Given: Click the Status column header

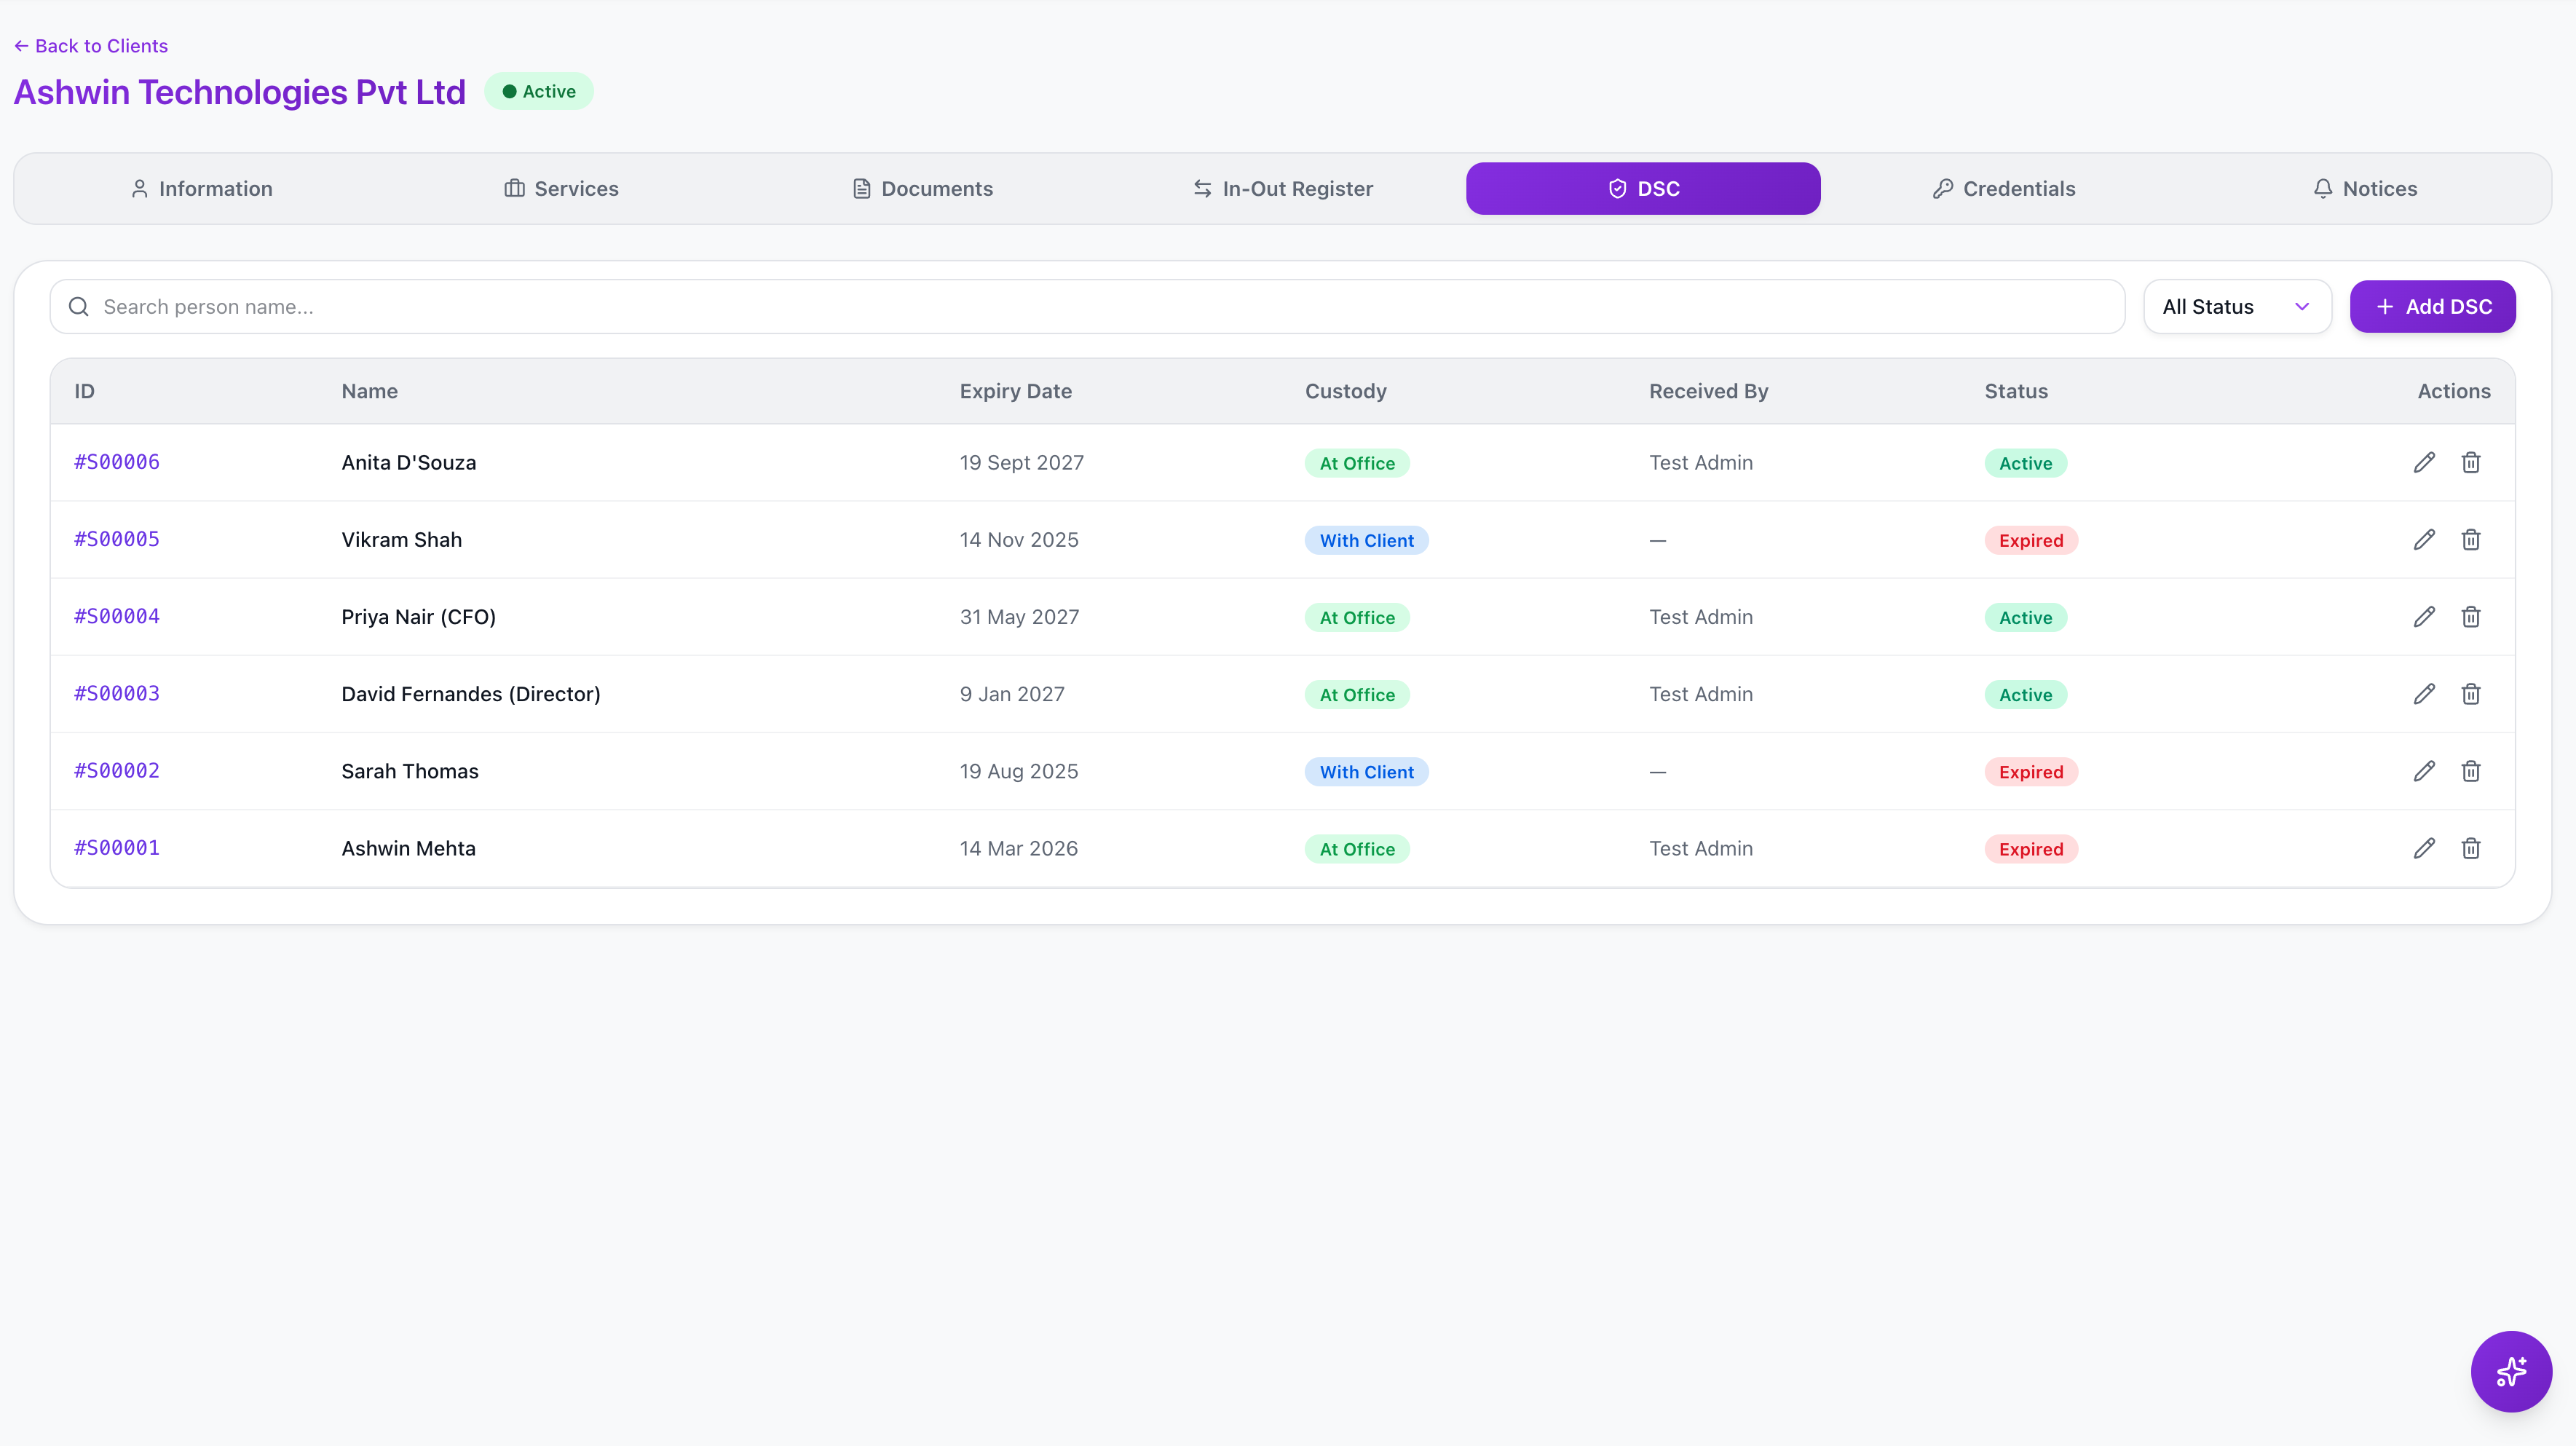Looking at the screenshot, I should coord(2015,391).
